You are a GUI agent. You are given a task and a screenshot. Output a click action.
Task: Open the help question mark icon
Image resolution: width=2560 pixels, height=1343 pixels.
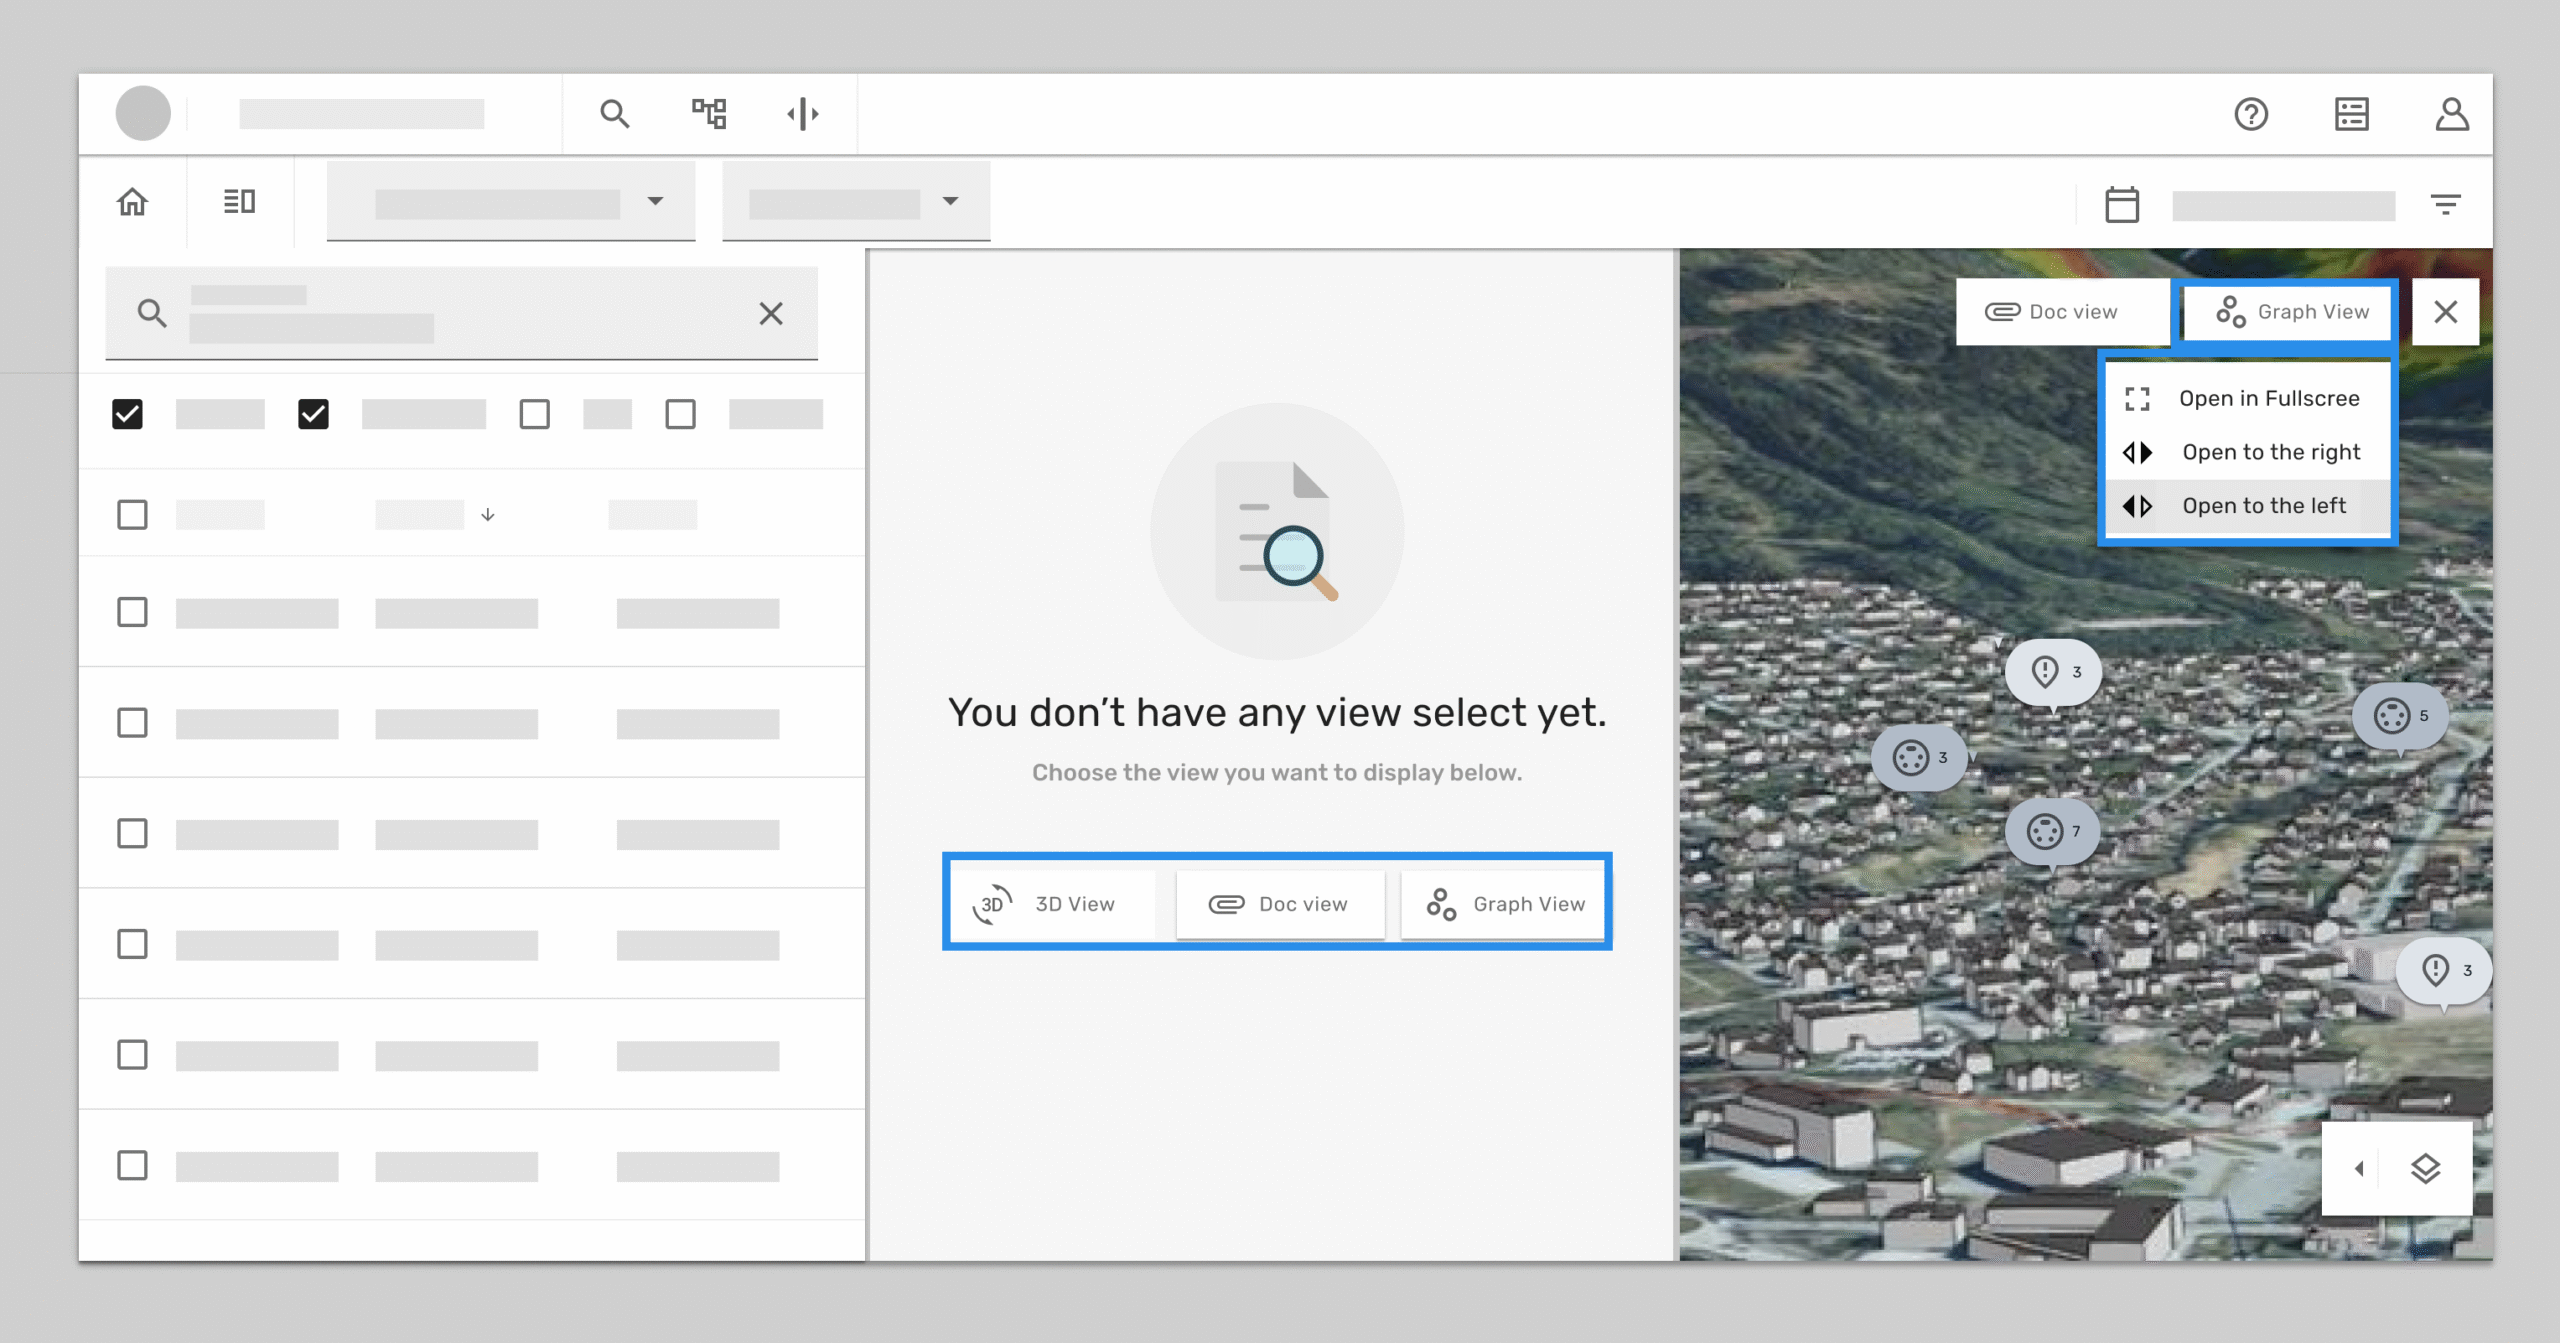(2251, 114)
